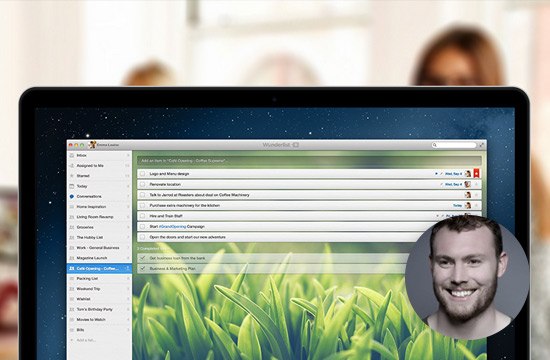Open the note icon on Renovate location
The image size is (550, 360).
click(441, 184)
